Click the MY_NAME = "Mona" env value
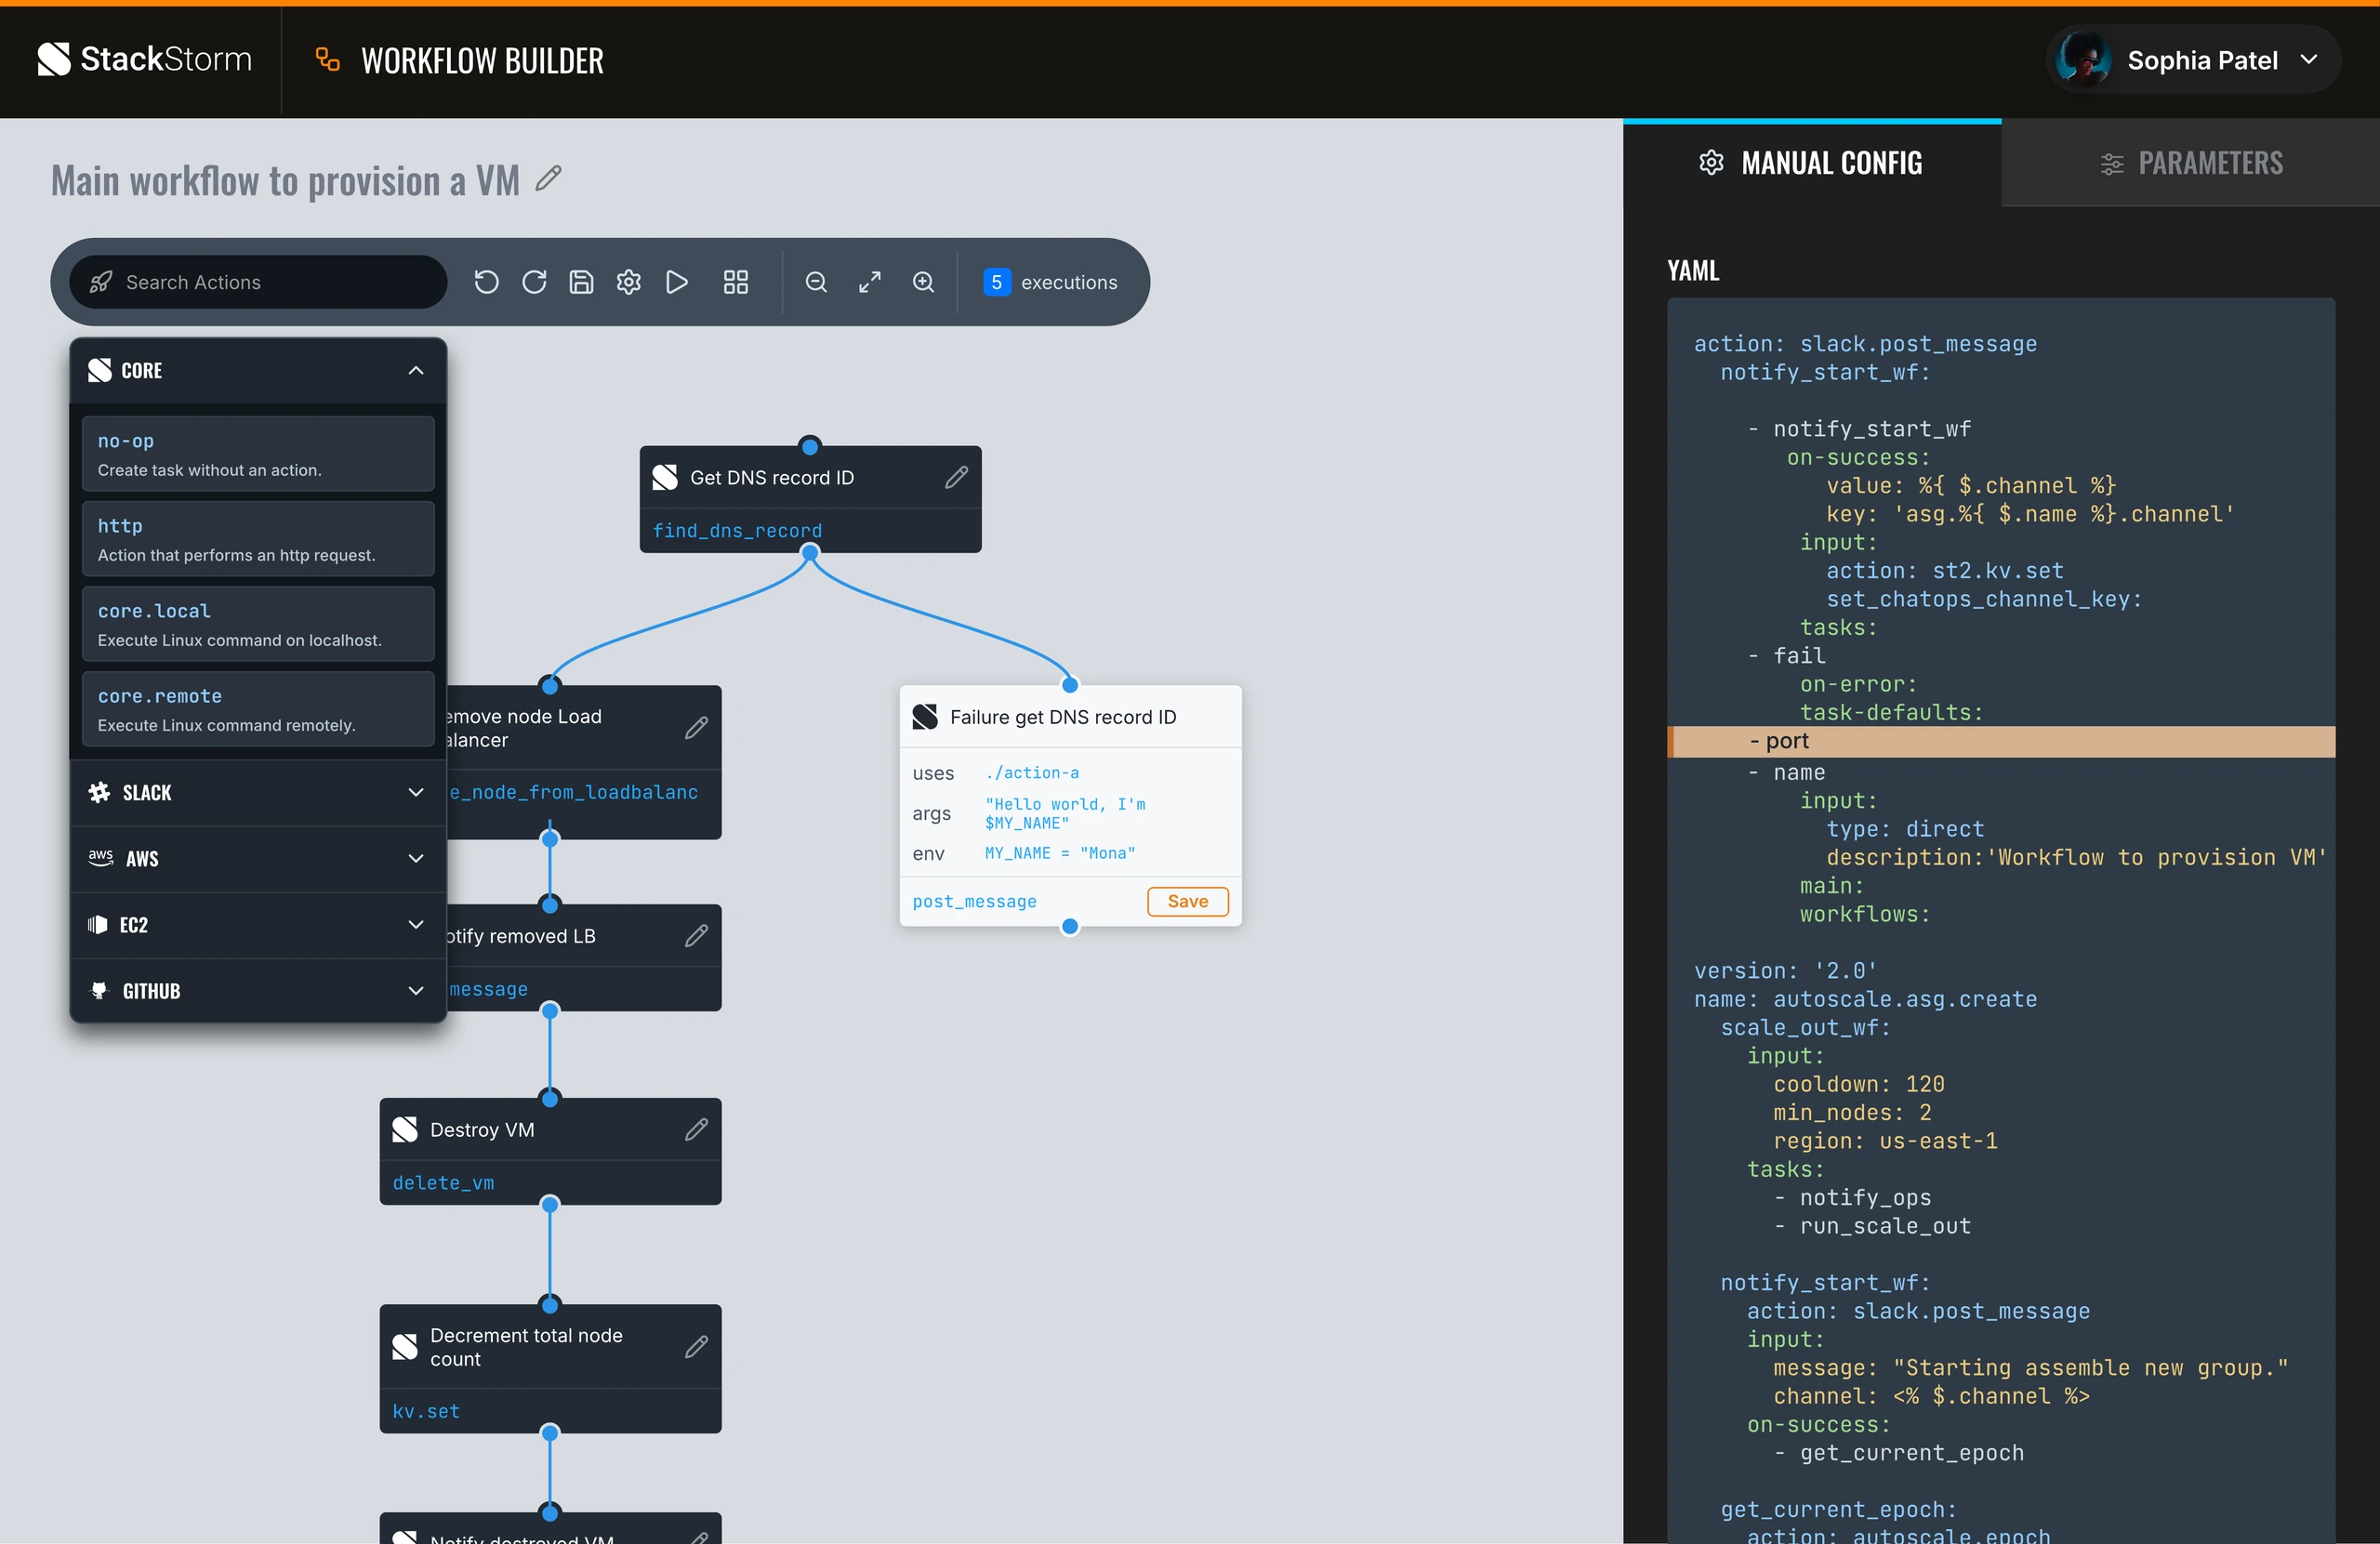The image size is (2380, 1544). [x=1060, y=853]
